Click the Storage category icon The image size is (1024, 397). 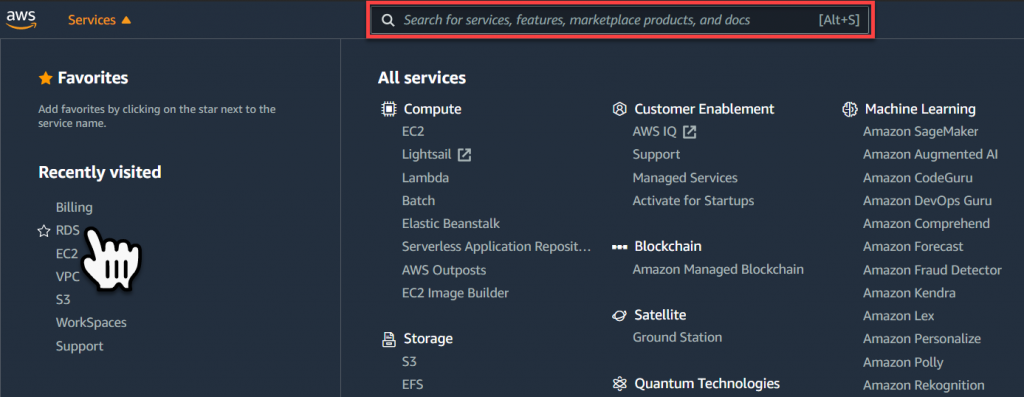(389, 339)
